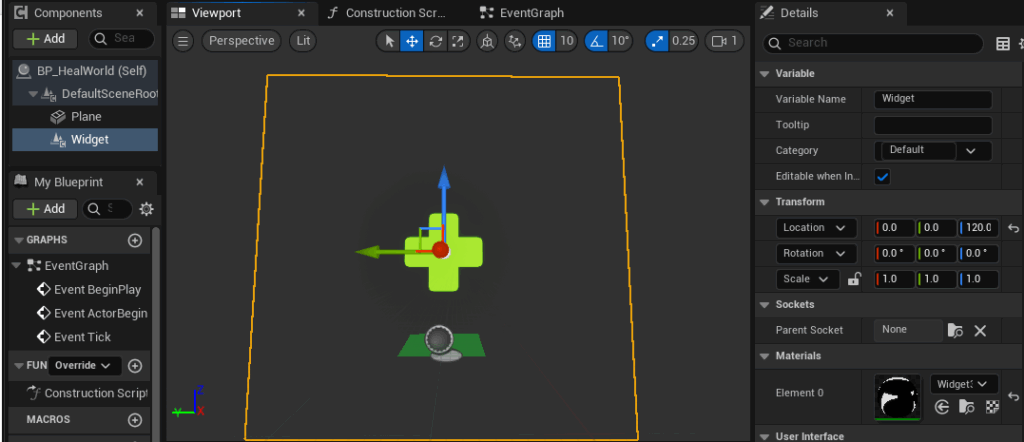Viewport: 1024px width, 442px height.
Task: Select the Plane component in tree
Action: point(85,117)
